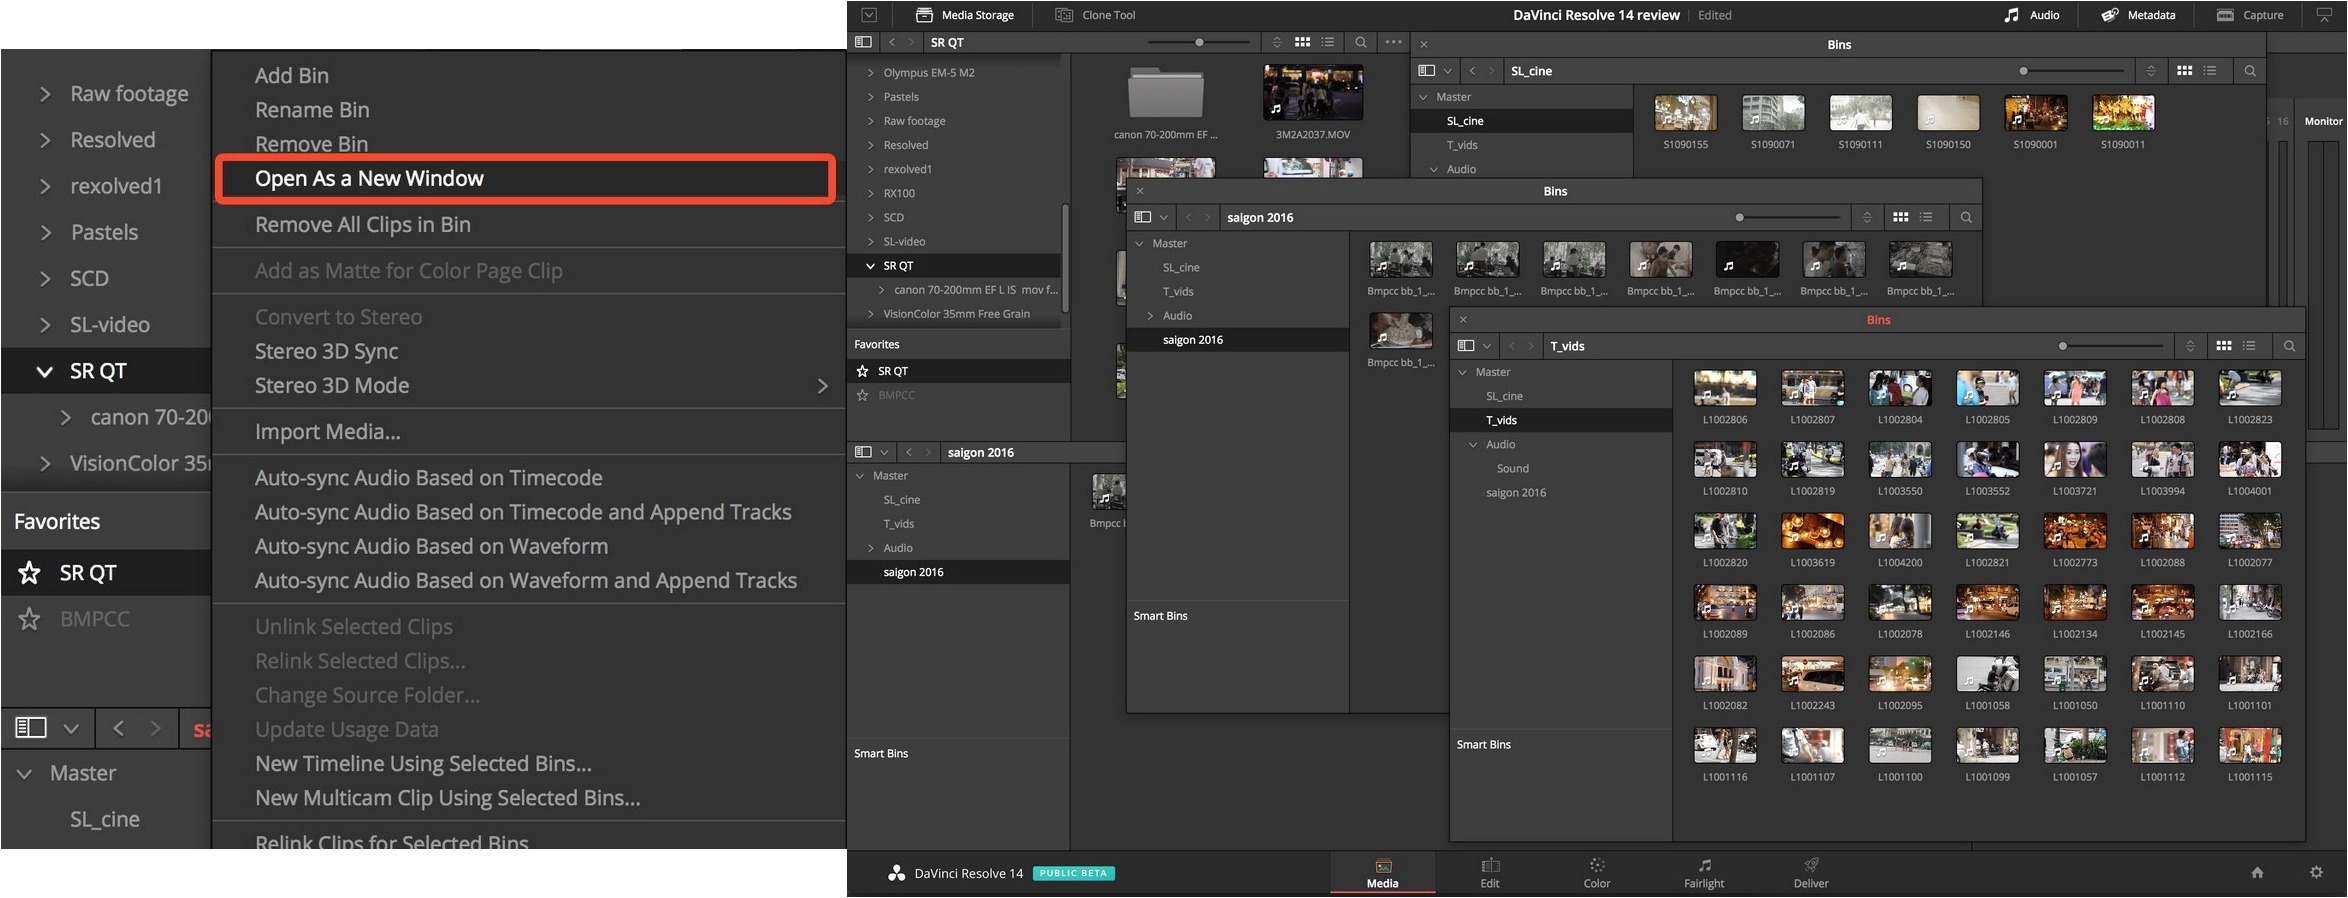
Task: Expand Audio bin in saigon 2016 window
Action: click(1150, 316)
